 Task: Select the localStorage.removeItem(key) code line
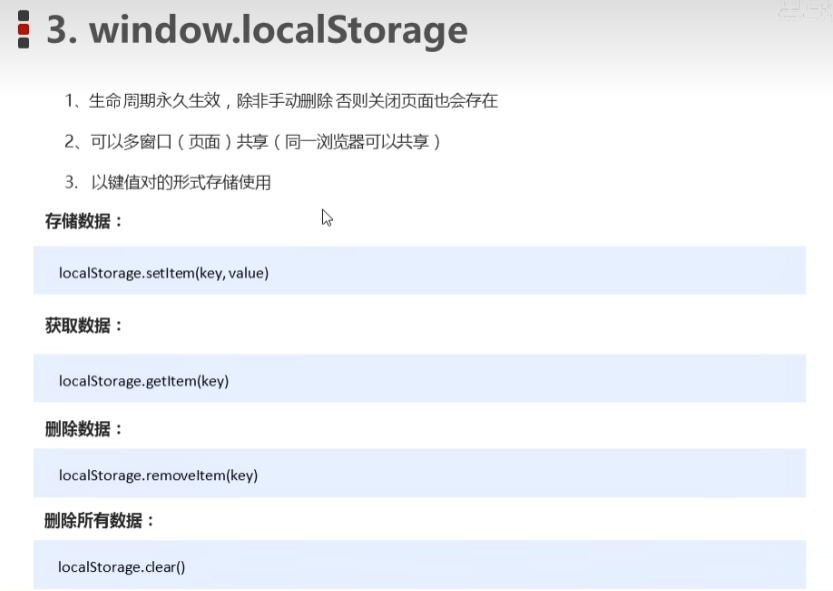(x=158, y=475)
